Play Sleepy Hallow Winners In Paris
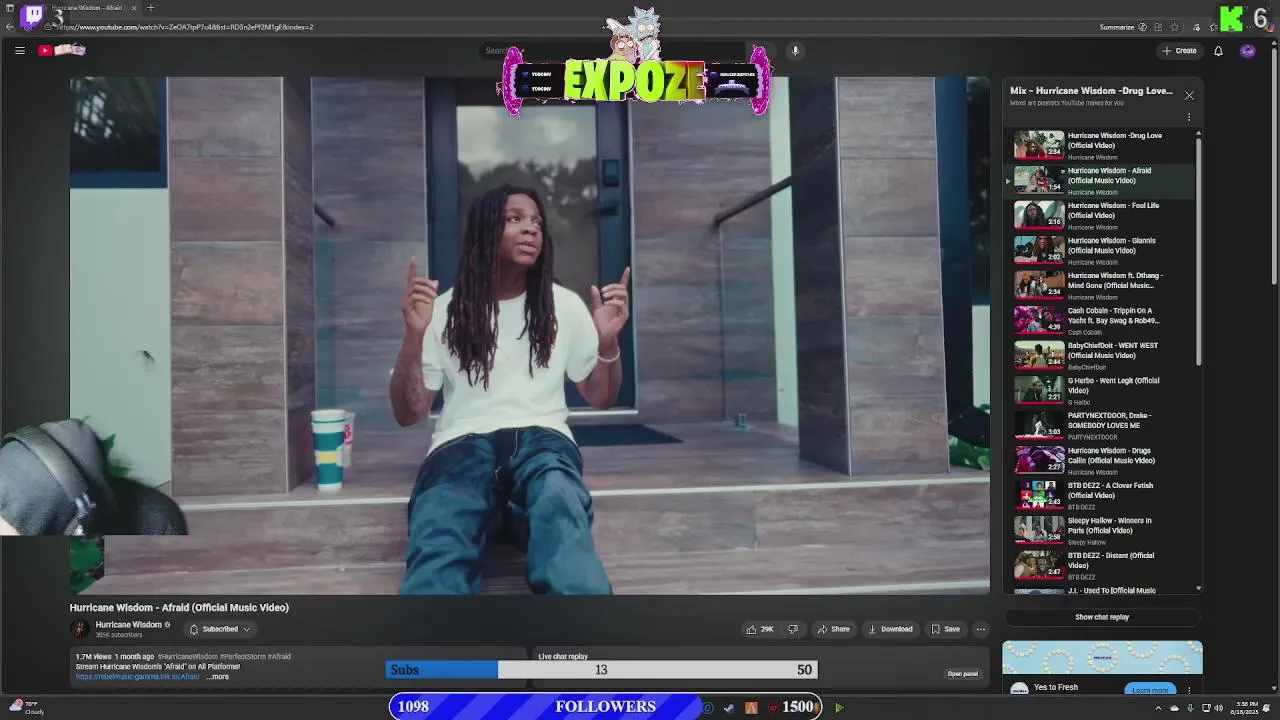The image size is (1280, 720). [1100, 531]
